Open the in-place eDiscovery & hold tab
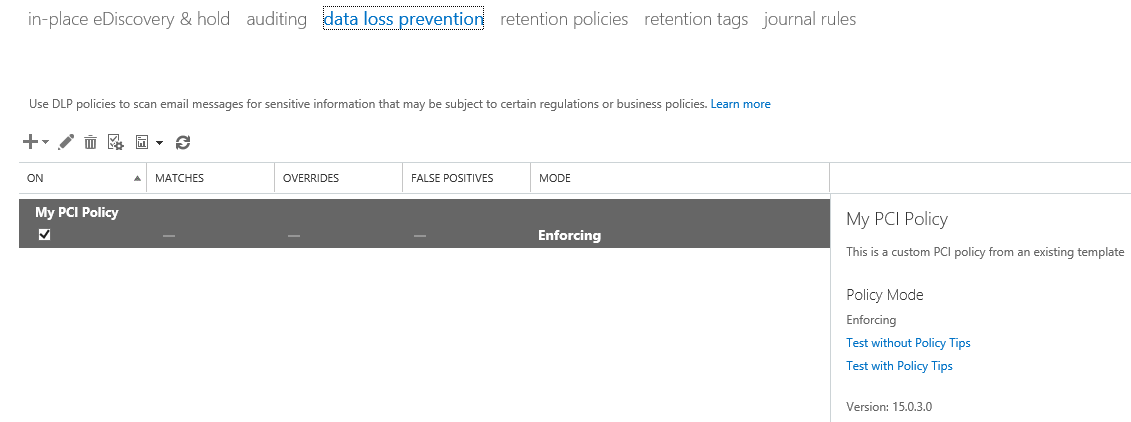This screenshot has width=1131, height=422. click(x=129, y=19)
